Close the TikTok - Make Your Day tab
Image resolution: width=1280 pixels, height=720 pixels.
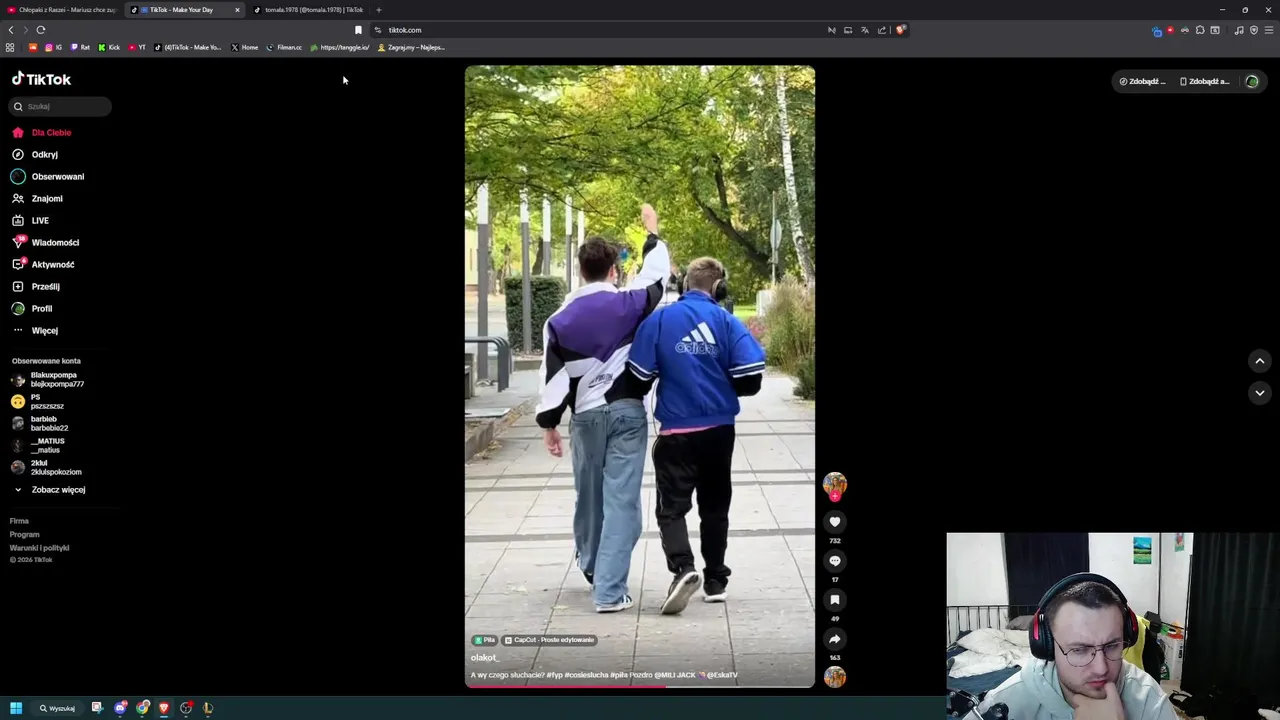tap(237, 10)
